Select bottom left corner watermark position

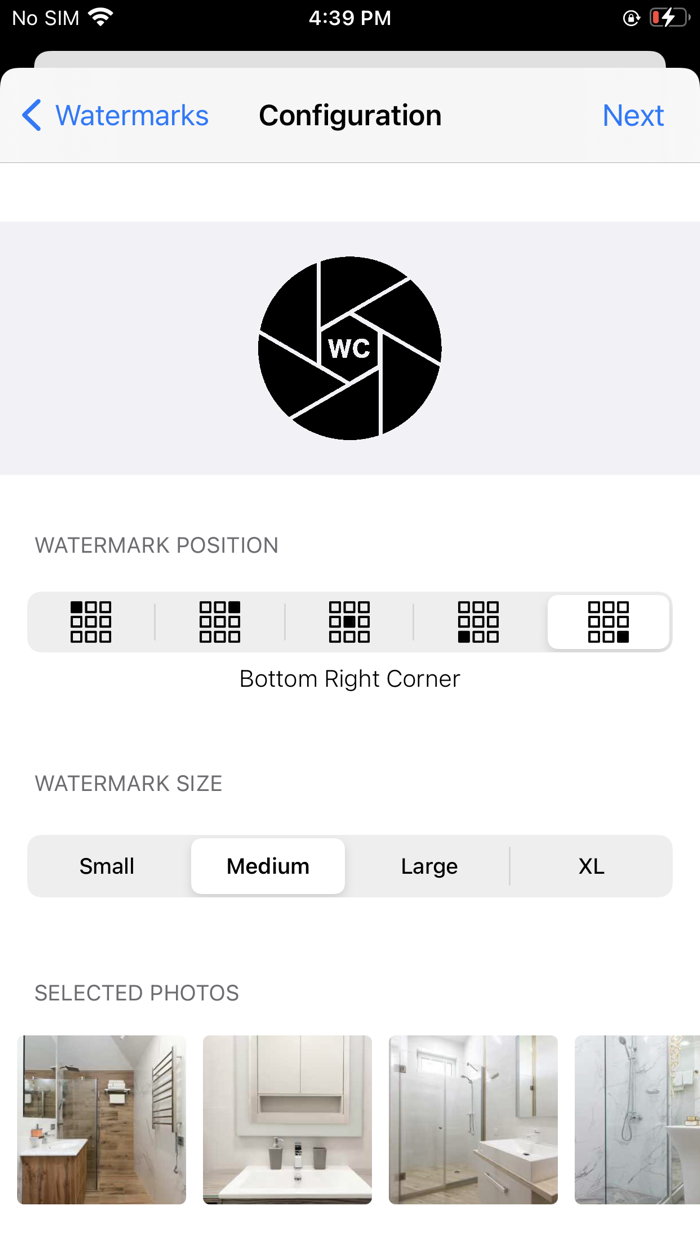click(478, 622)
